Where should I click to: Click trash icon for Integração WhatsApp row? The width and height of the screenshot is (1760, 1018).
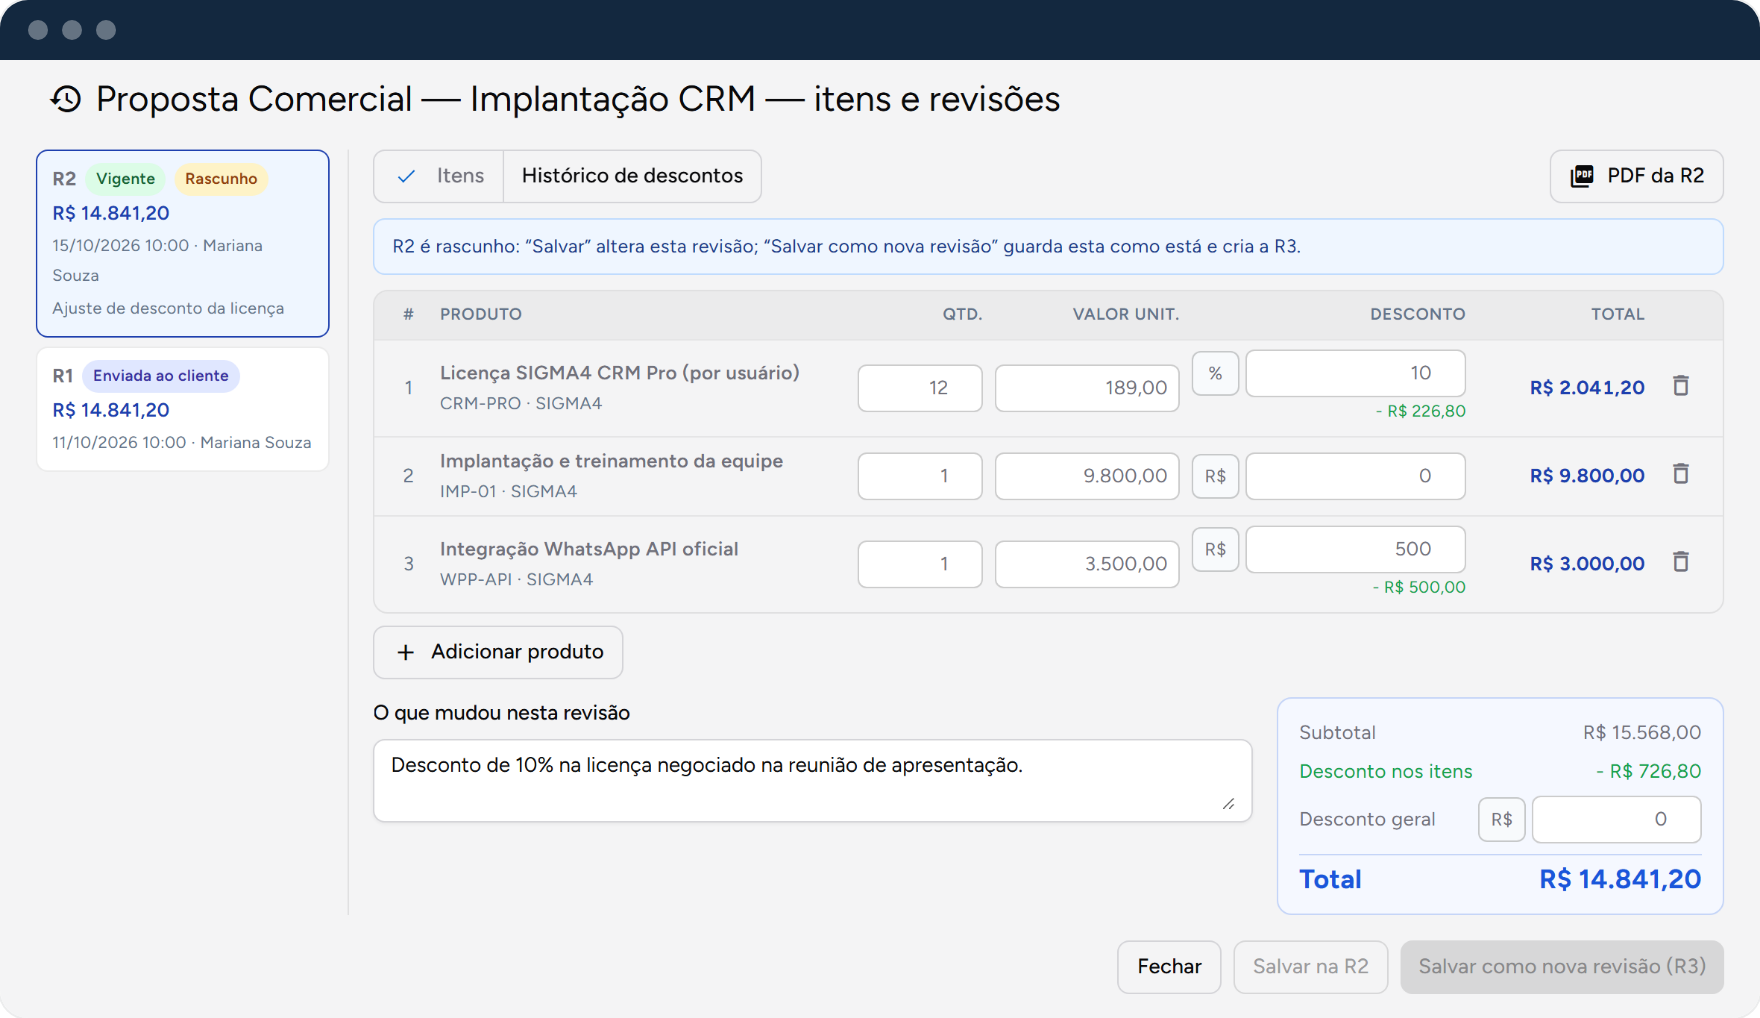1681,562
